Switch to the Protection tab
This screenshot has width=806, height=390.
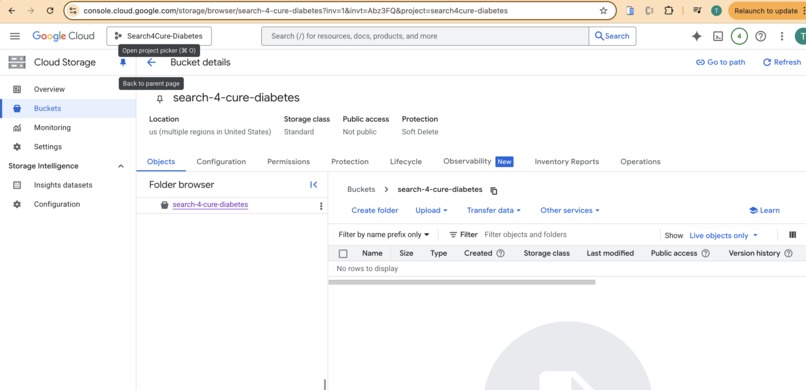point(350,161)
